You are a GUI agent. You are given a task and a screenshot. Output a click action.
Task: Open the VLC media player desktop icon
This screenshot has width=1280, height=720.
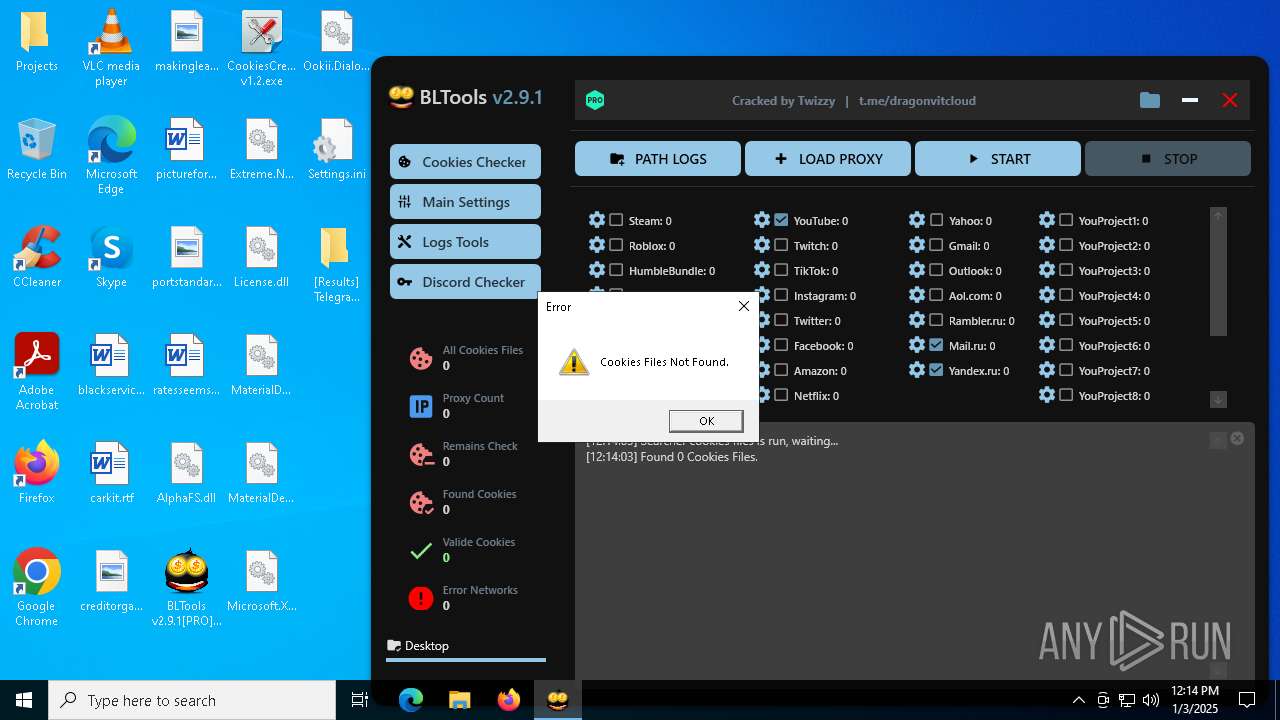tap(111, 48)
